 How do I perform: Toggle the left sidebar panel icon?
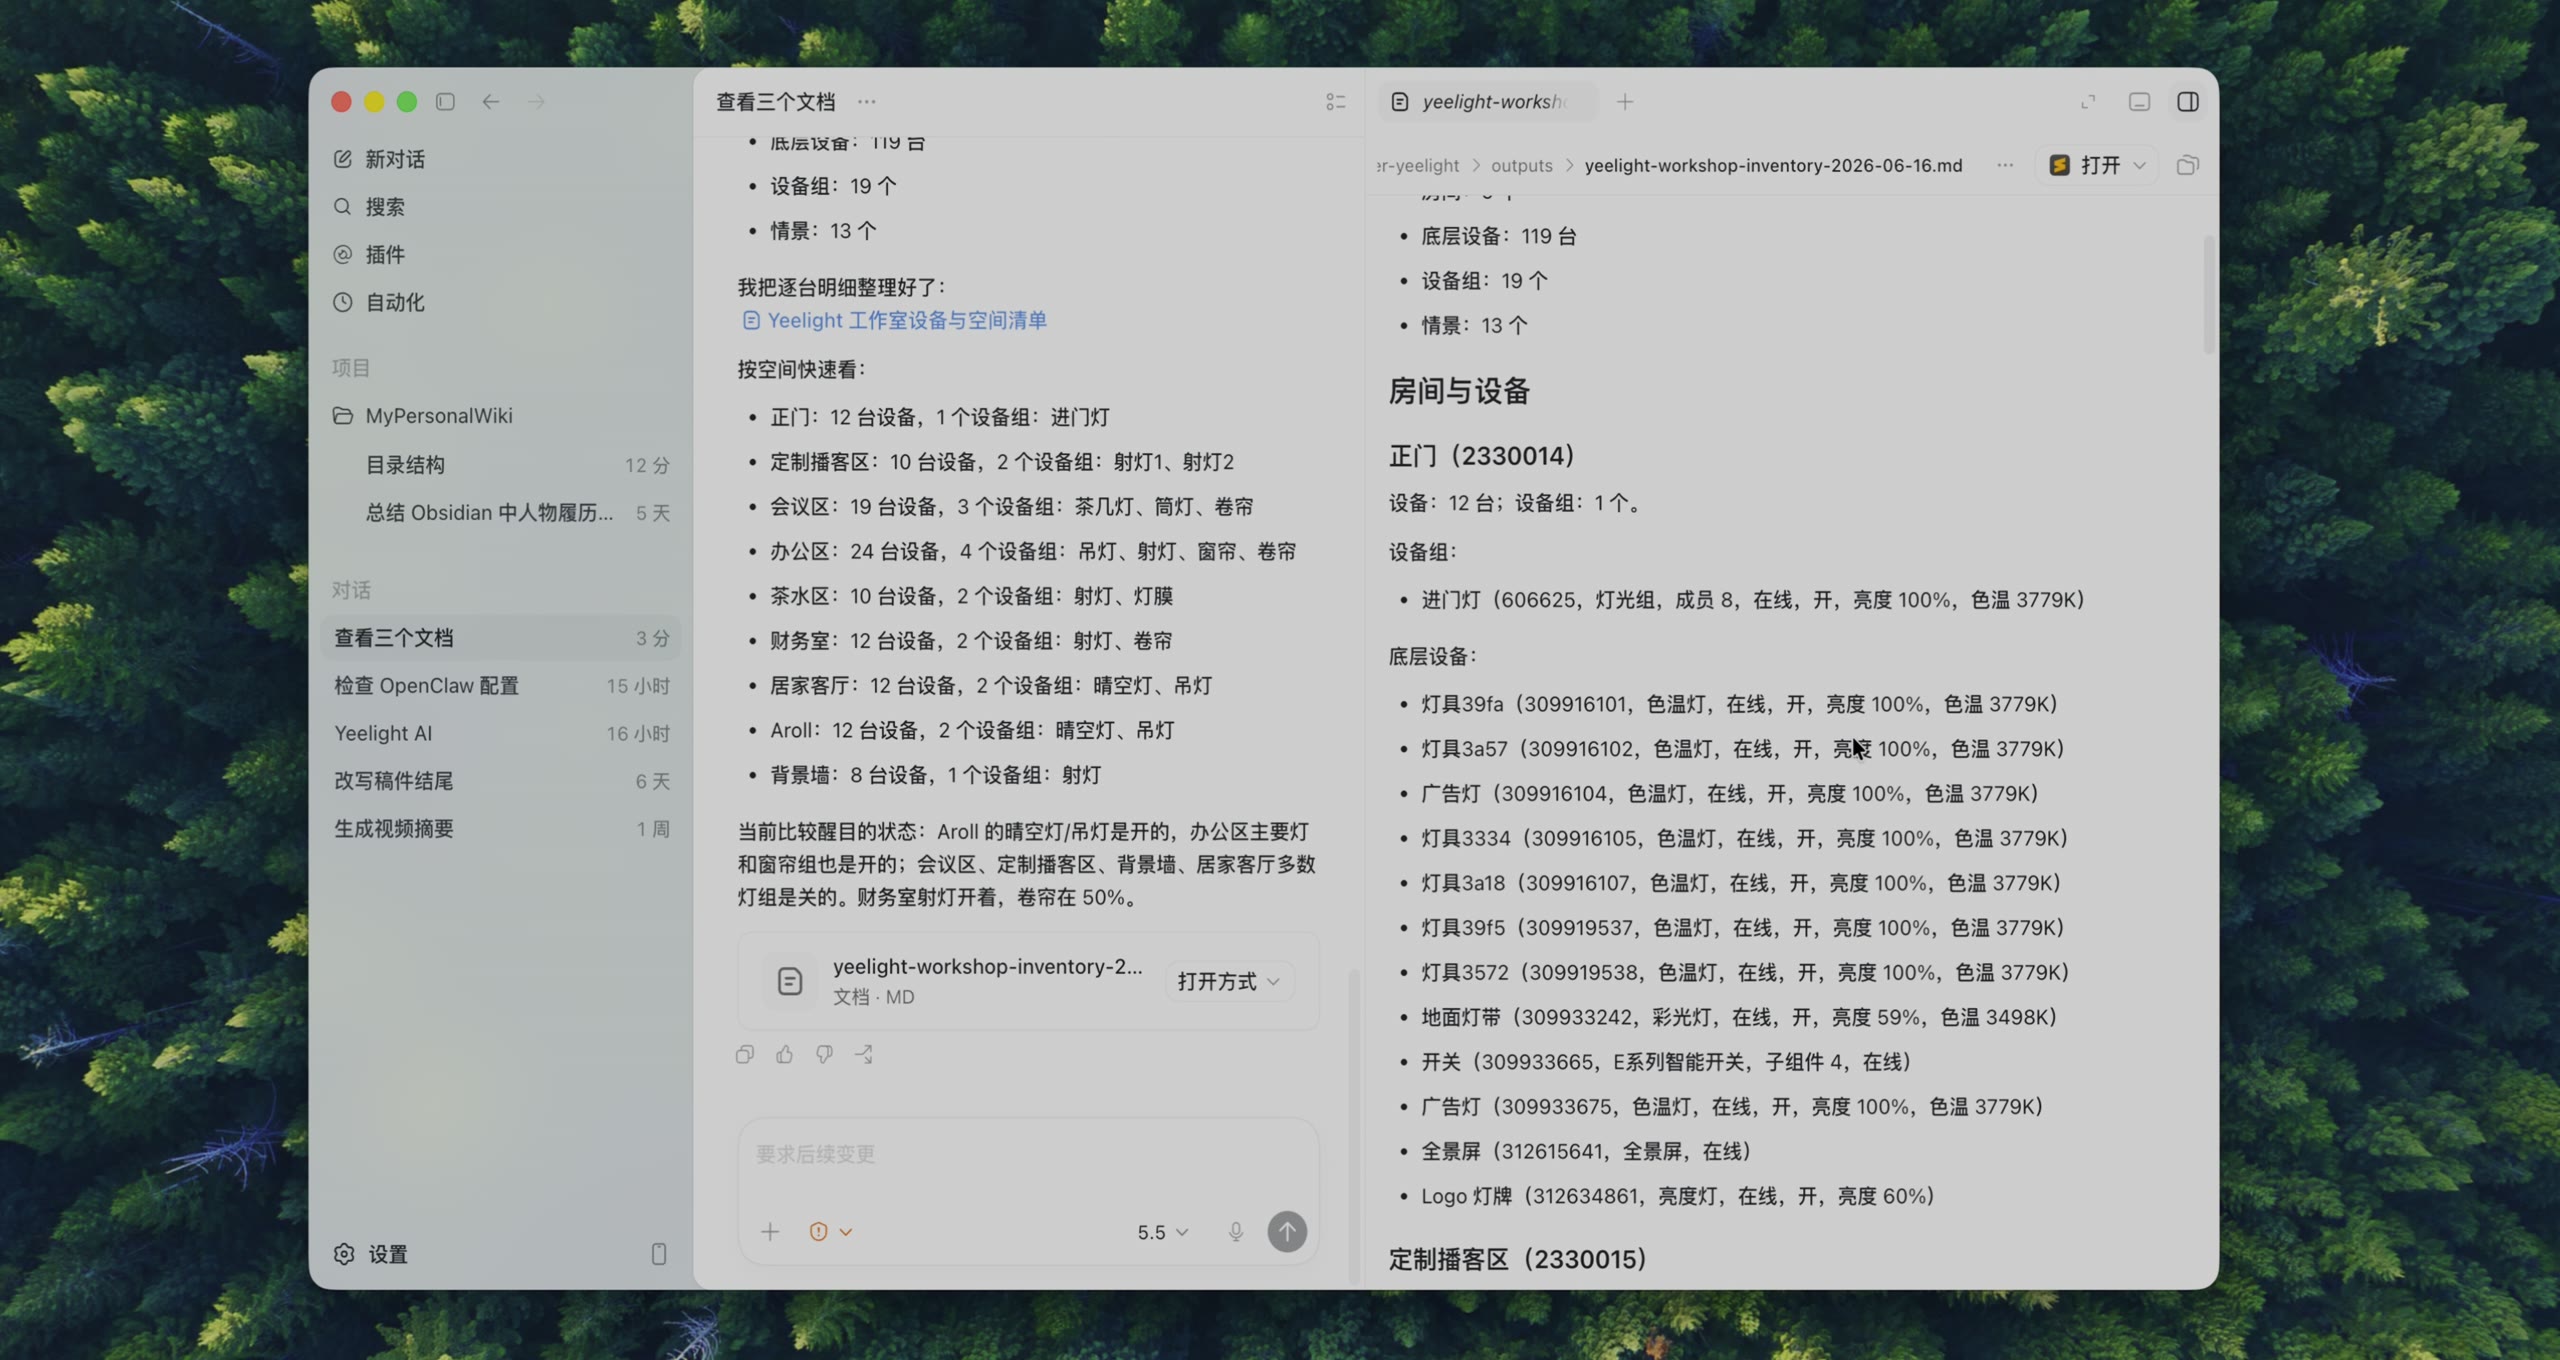click(445, 102)
